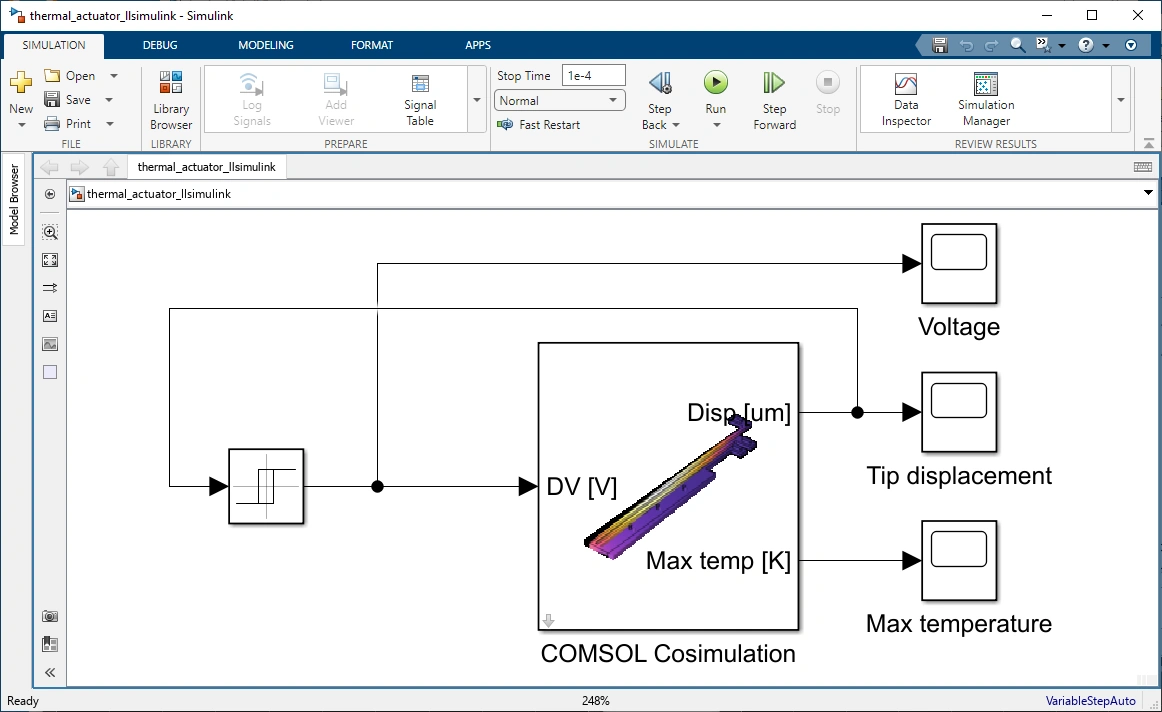Open the Data Inspector
The width and height of the screenshot is (1162, 712).
tap(906, 100)
